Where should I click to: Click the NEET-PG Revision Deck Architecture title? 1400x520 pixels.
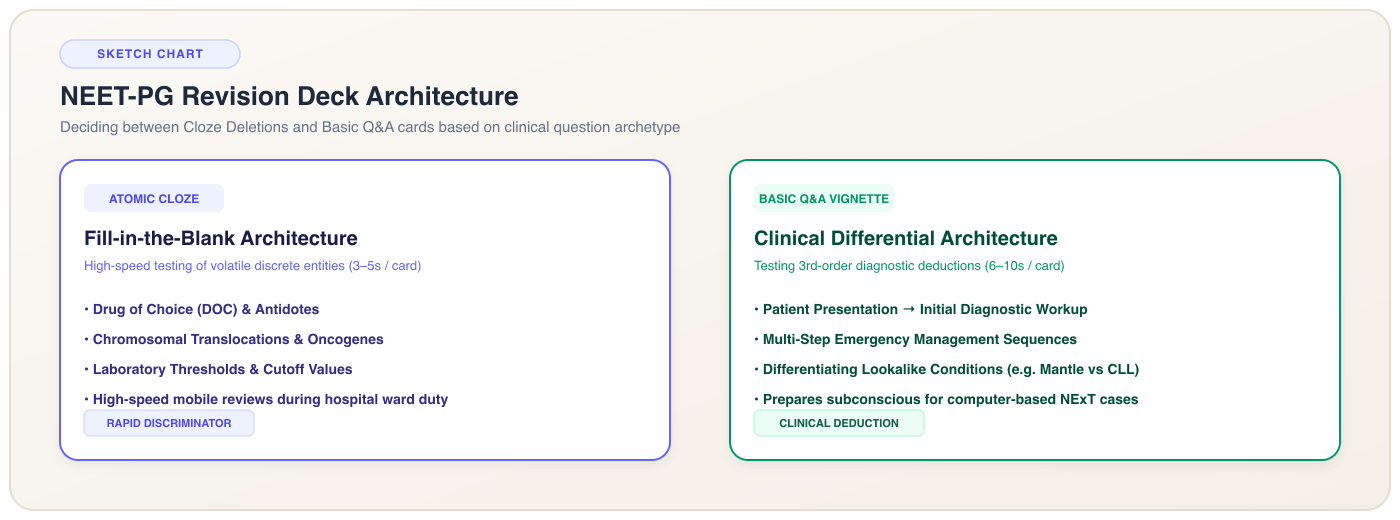289,96
